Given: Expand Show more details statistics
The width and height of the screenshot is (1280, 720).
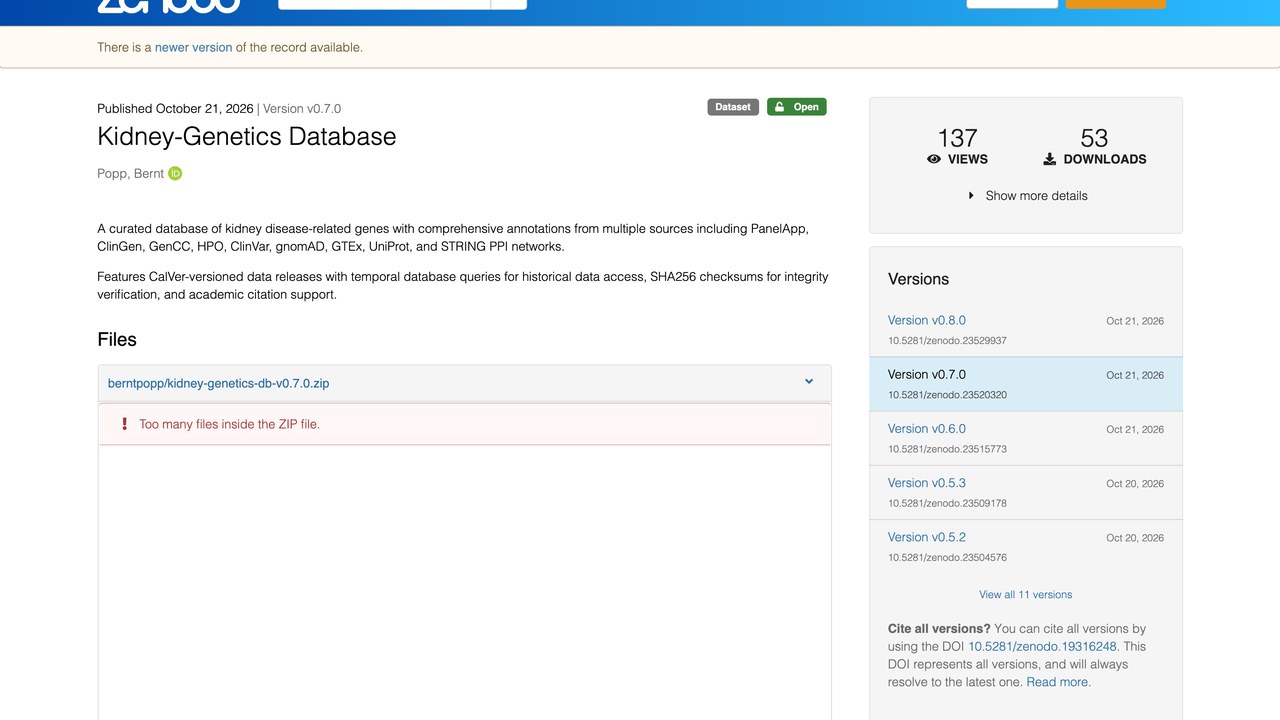Looking at the screenshot, I should click(1027, 196).
